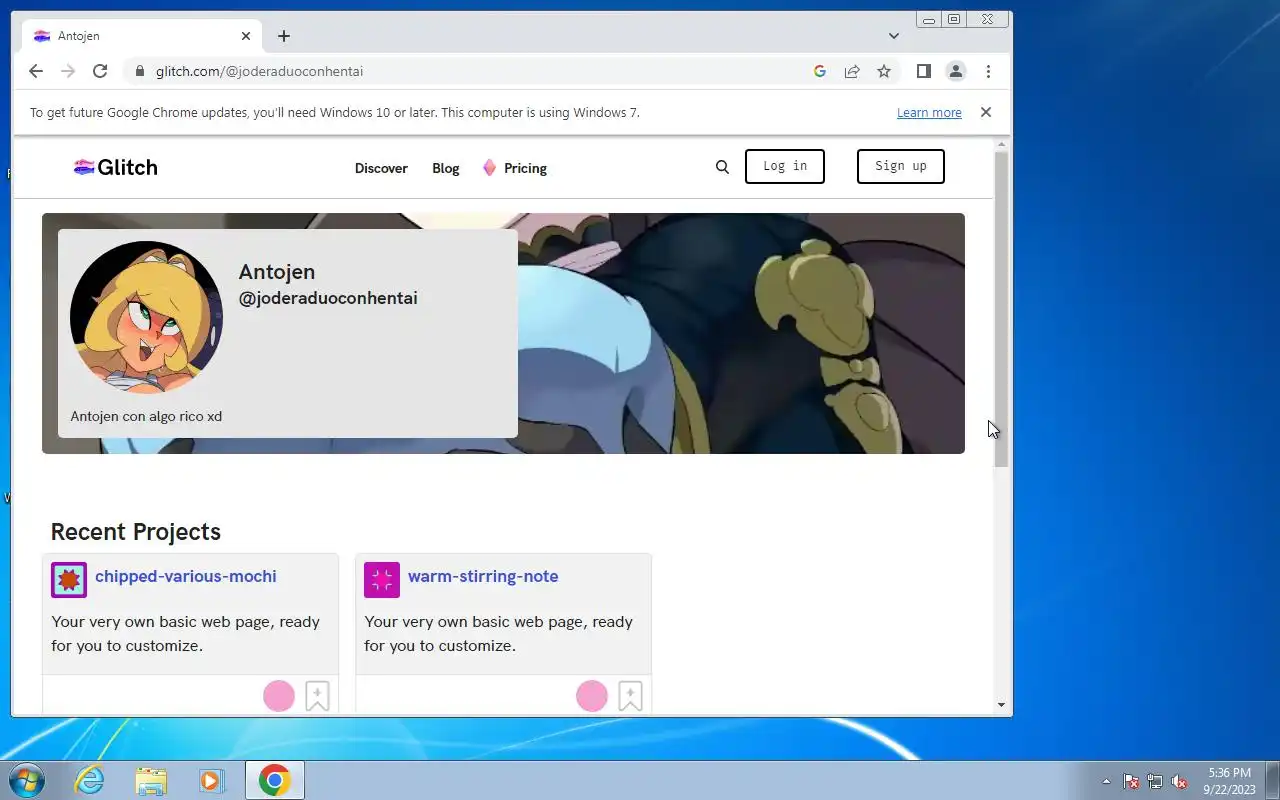
Task: Bookmark this tab with the star
Action: [x=884, y=71]
